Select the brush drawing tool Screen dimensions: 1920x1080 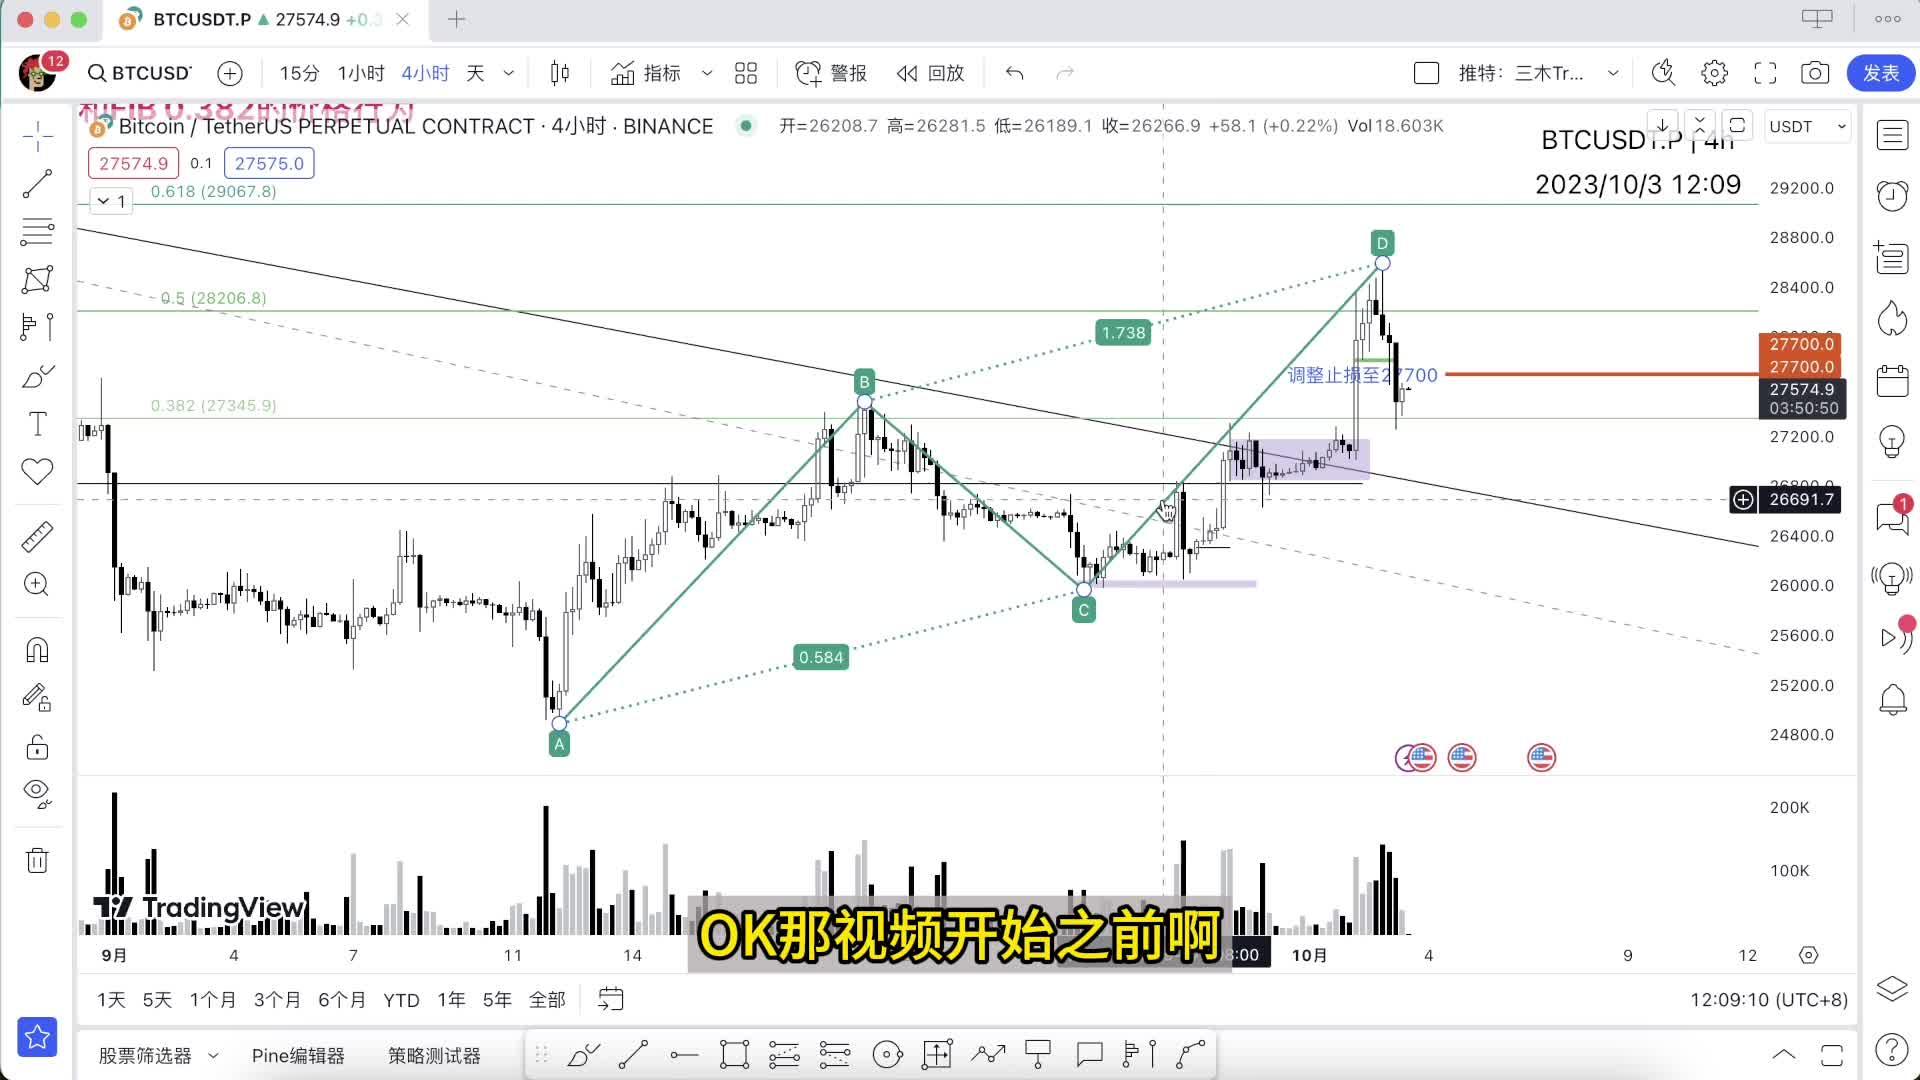[x=37, y=376]
